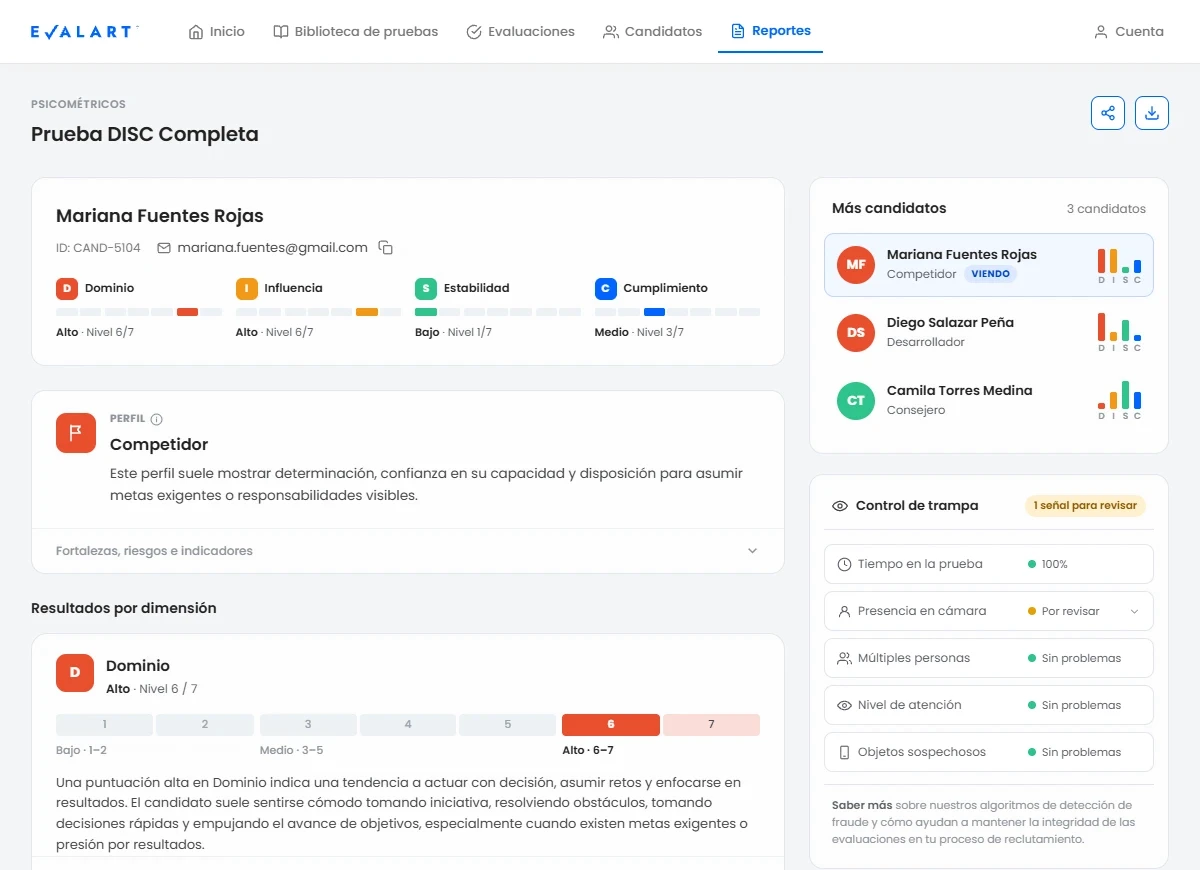Click the phone icon for Objetos sospechosos
This screenshot has height=870, width=1200.
844,752
